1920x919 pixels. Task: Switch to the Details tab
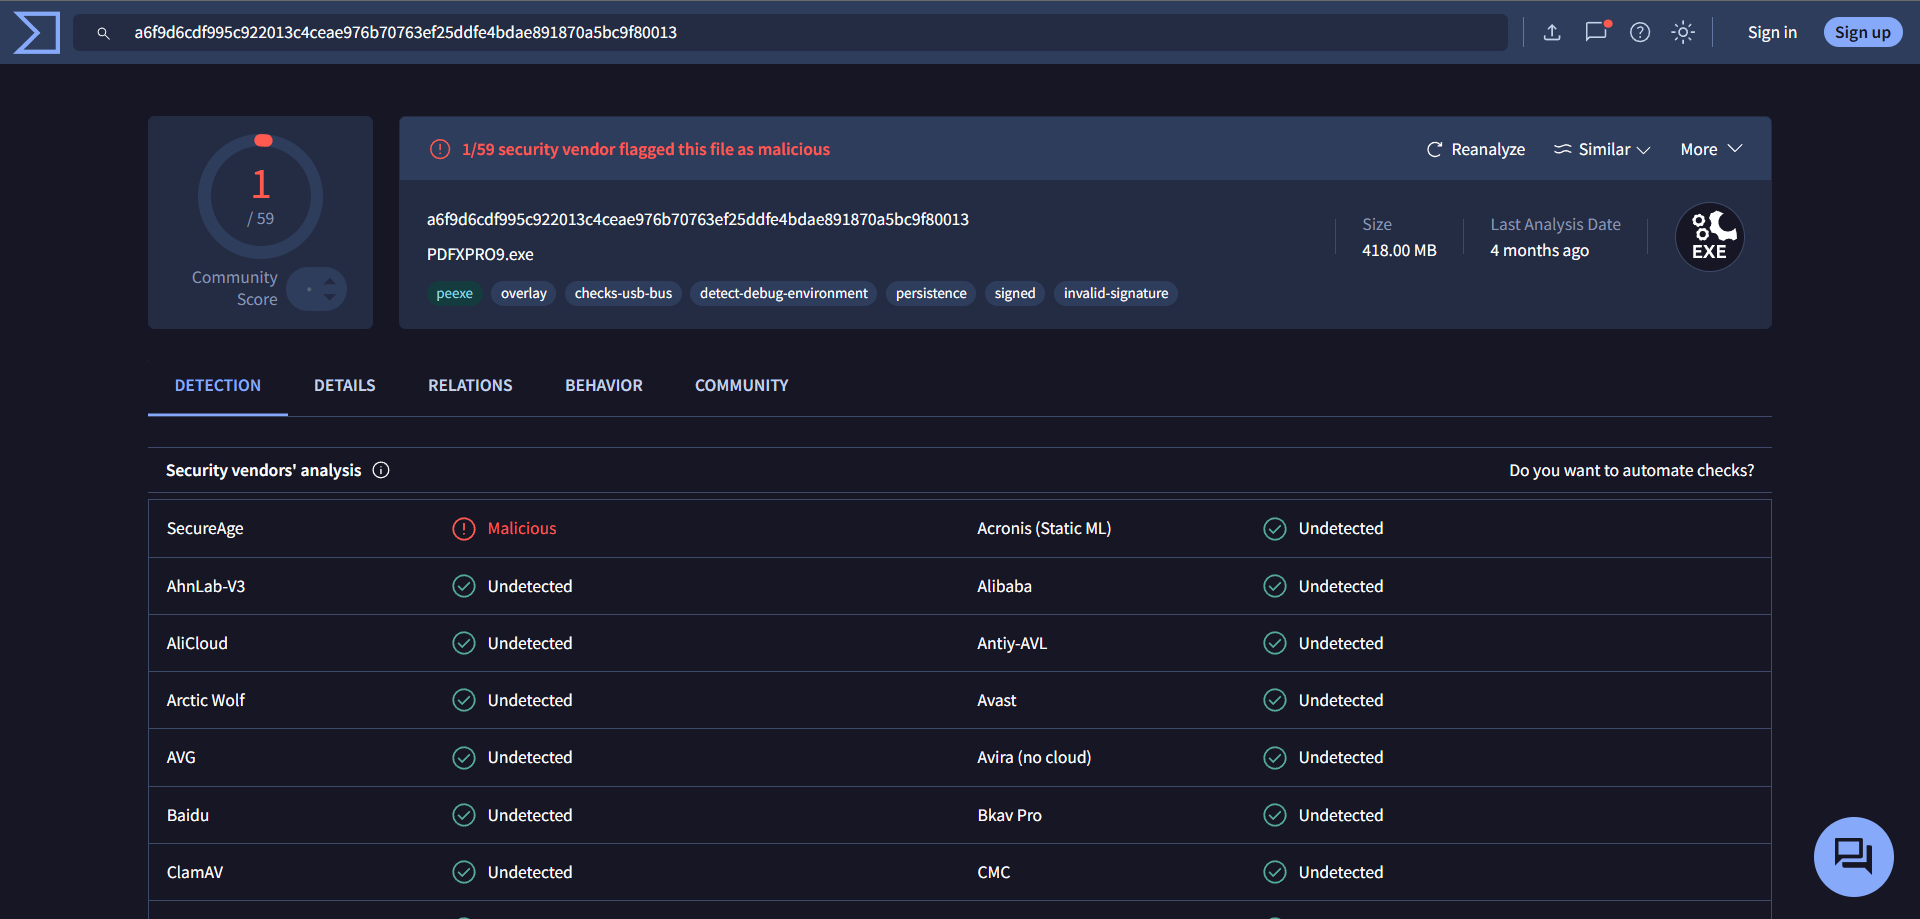pos(344,385)
